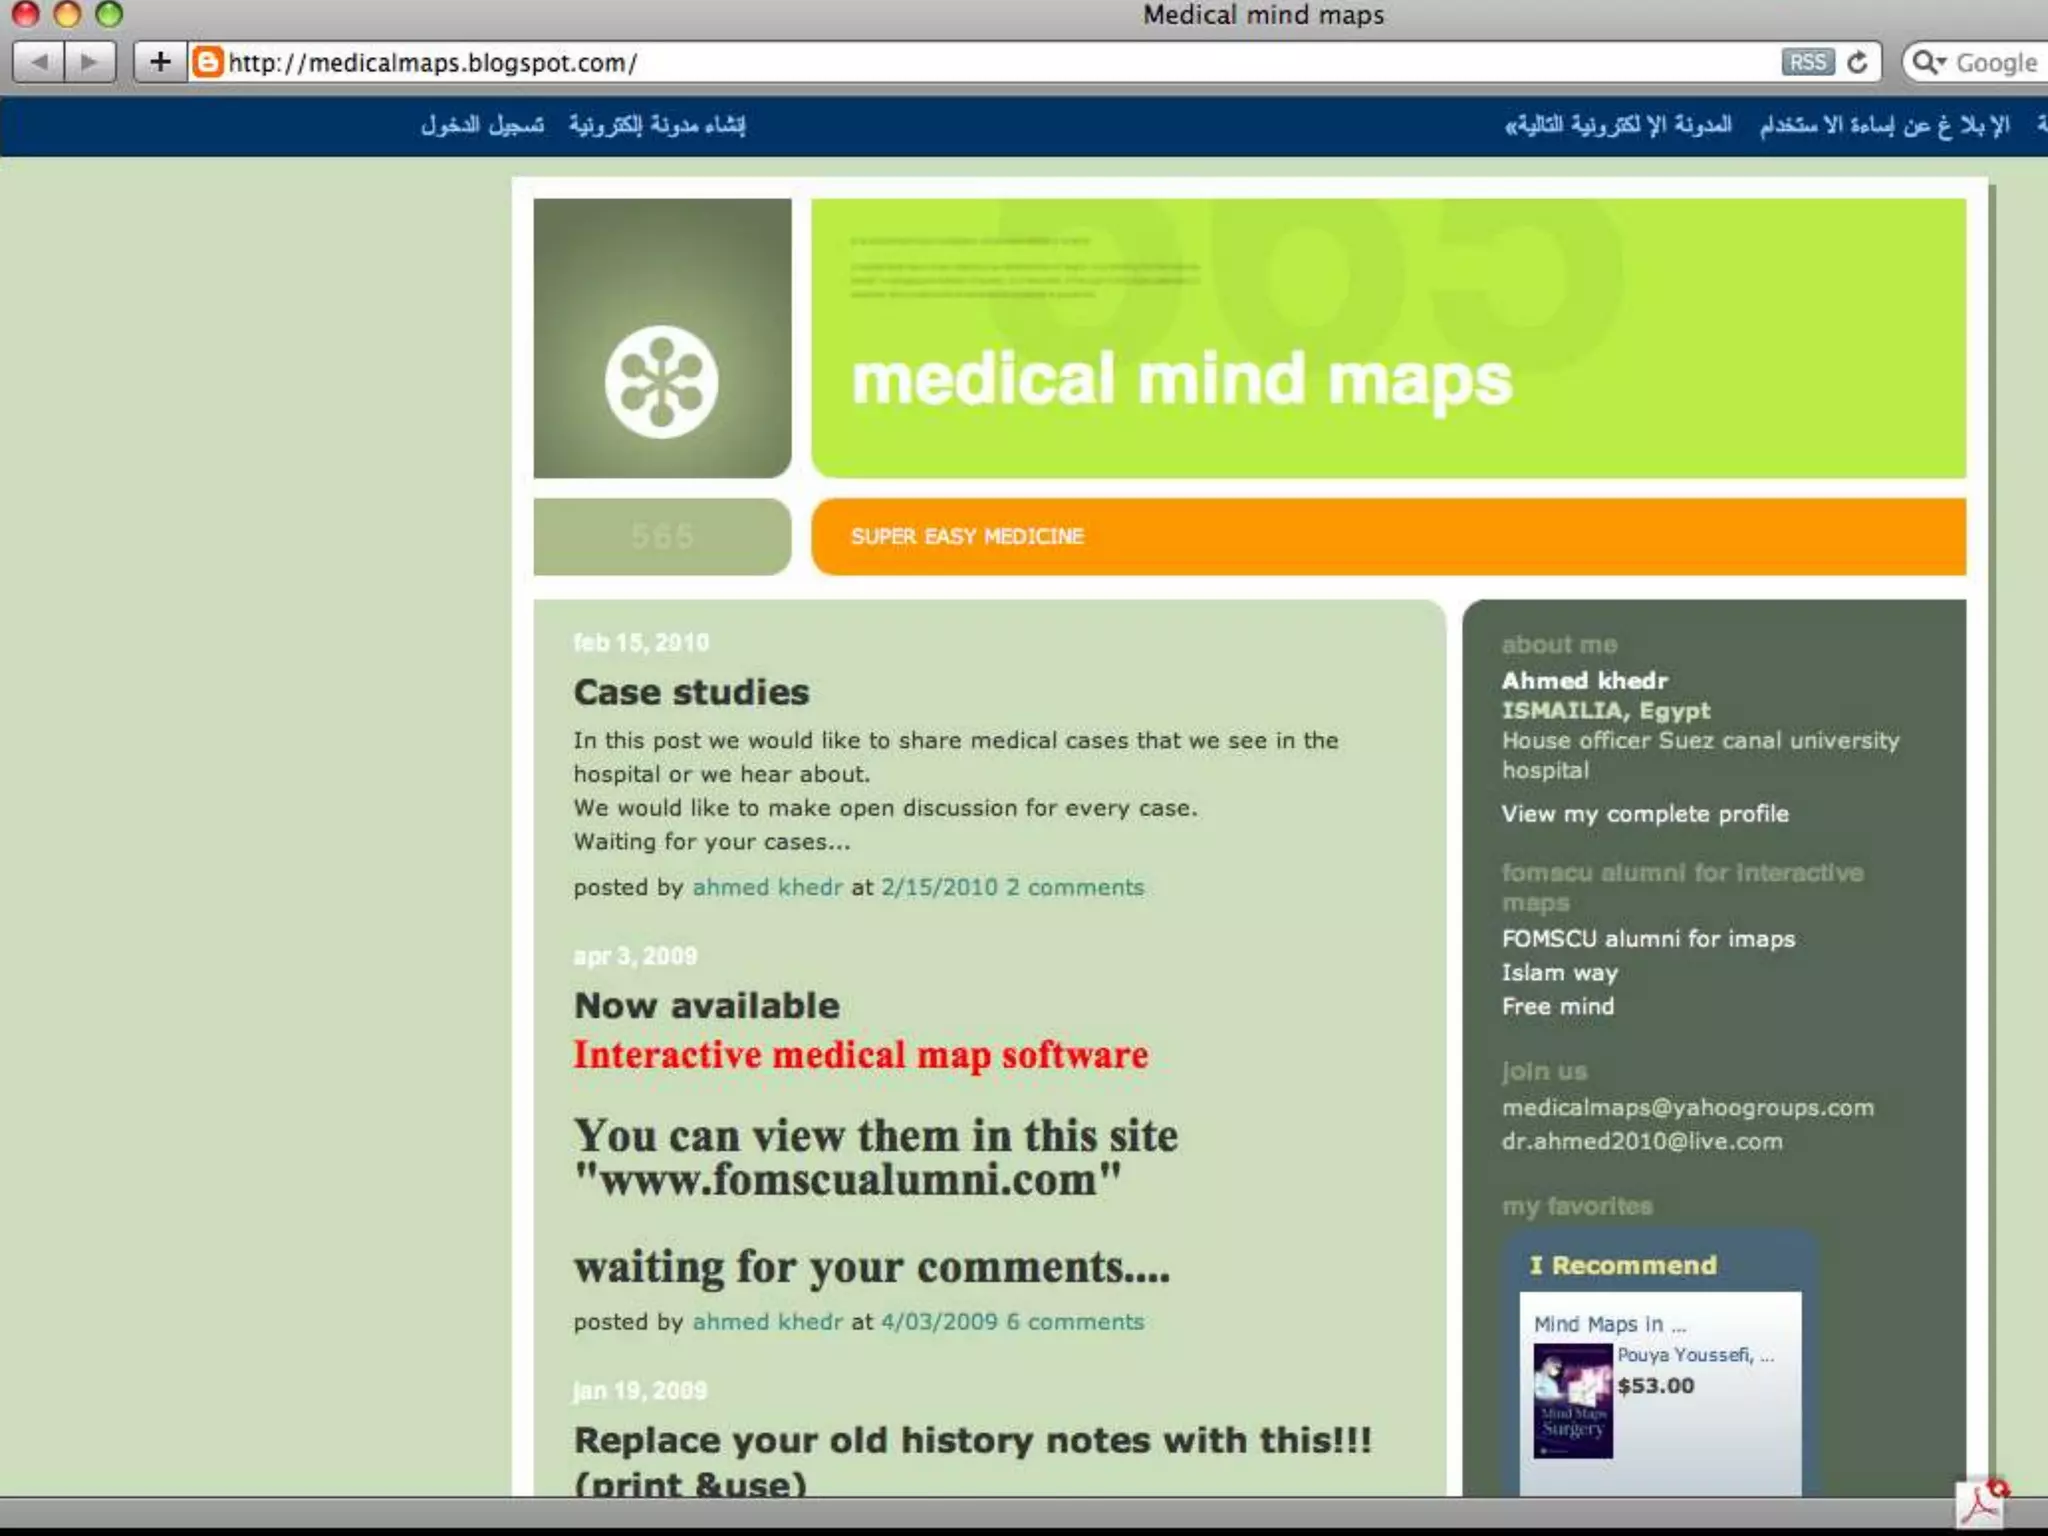
Task: Open the 2 comments link
Action: [x=1074, y=887]
